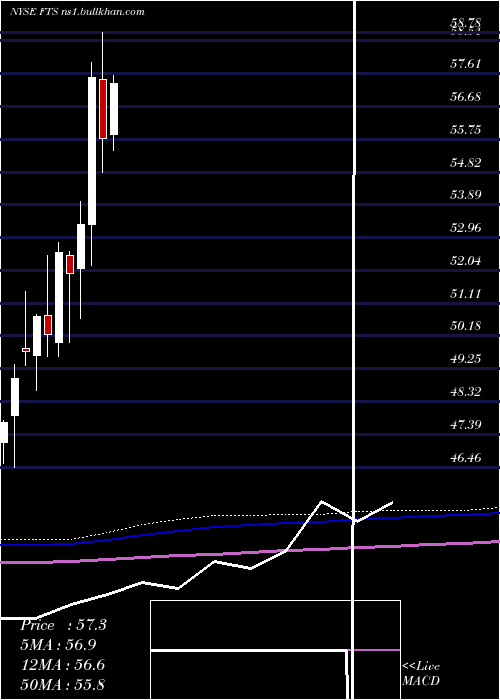This screenshot has width=500, height=700.
Task: Click the 50MA : 55.8 readout
Action: (63, 684)
